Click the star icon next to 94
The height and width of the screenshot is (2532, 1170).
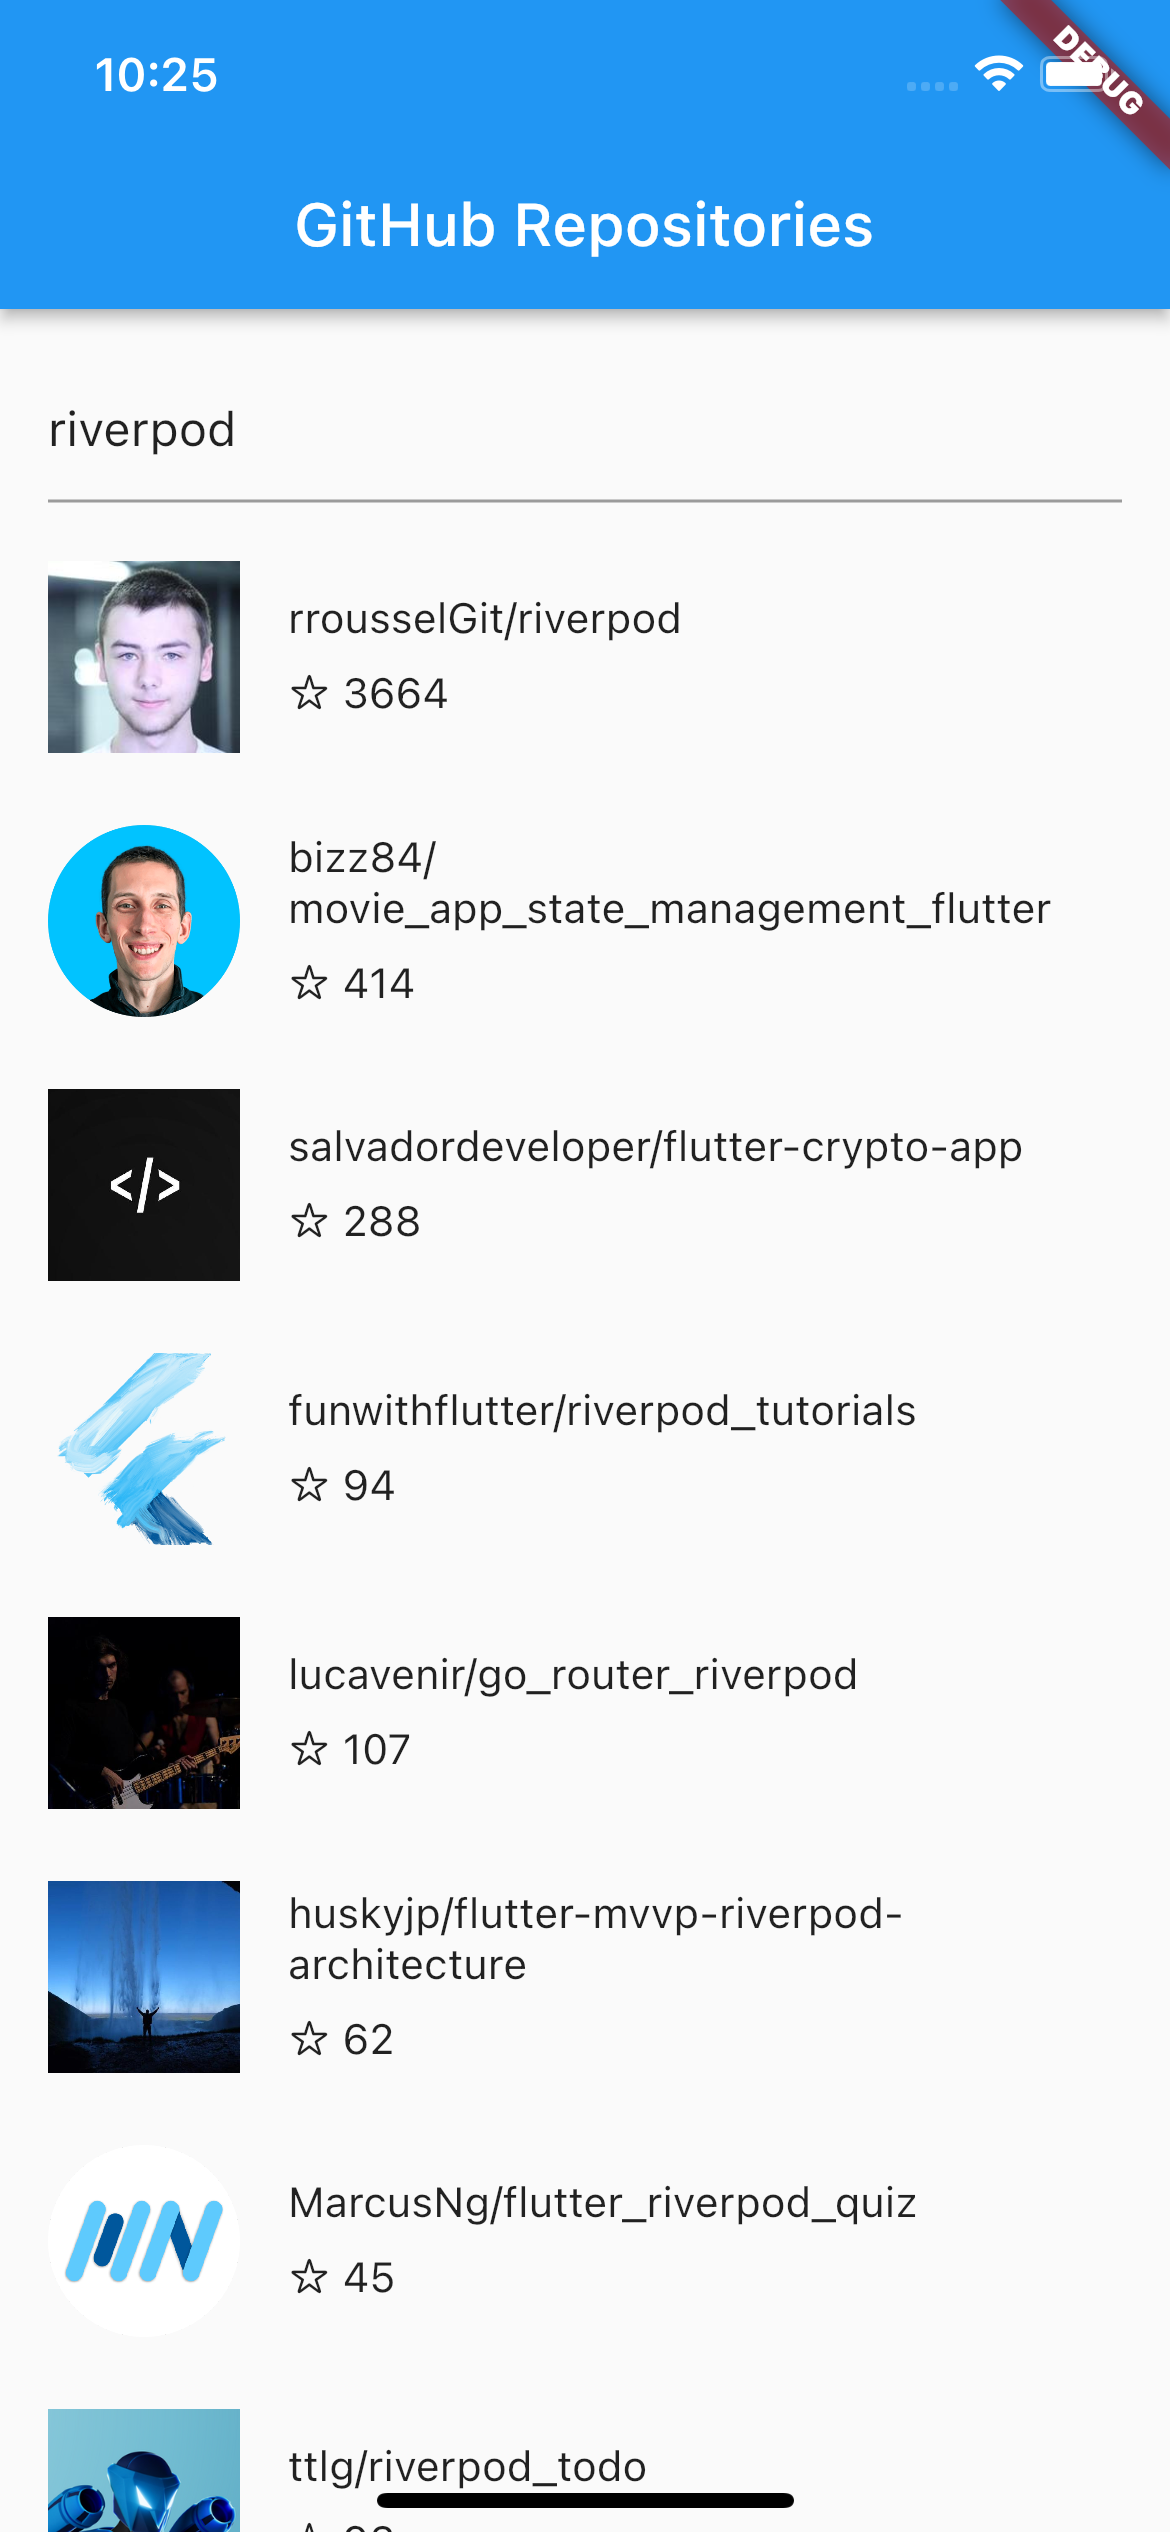point(311,1485)
